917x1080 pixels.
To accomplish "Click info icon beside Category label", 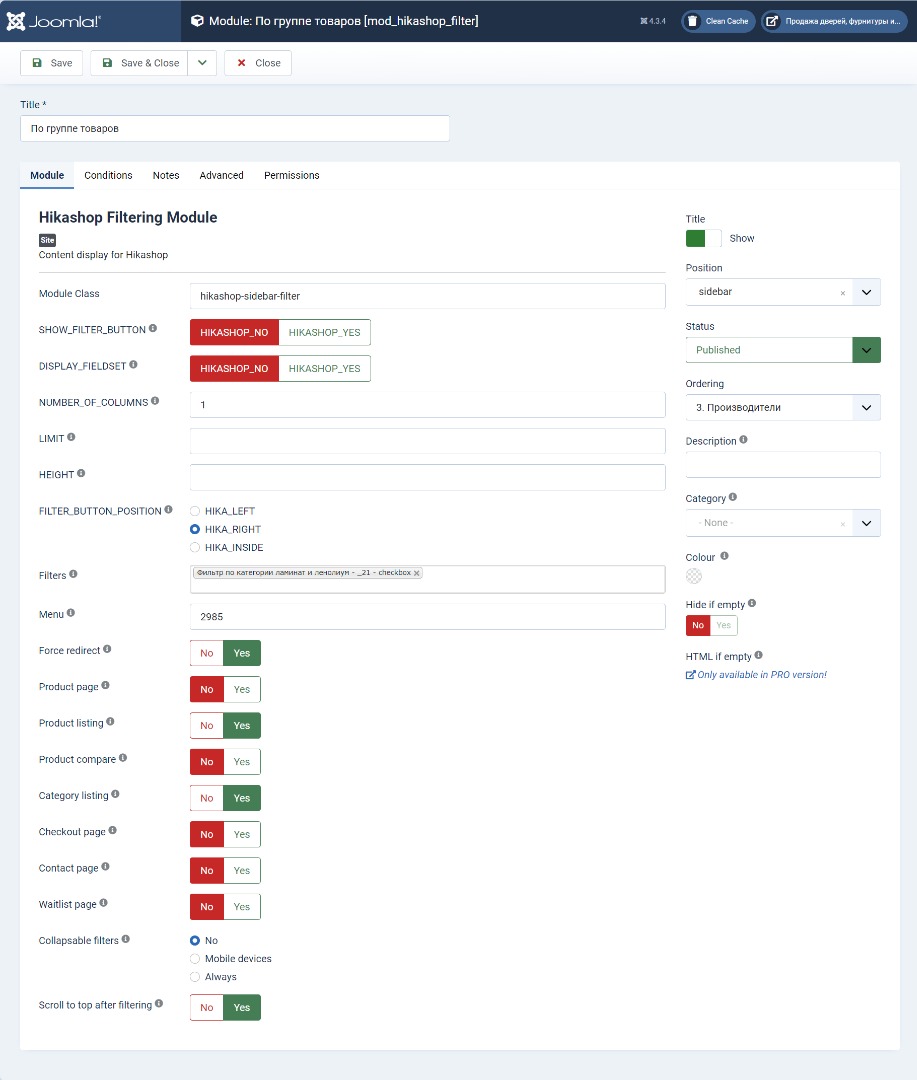I will pos(732,497).
